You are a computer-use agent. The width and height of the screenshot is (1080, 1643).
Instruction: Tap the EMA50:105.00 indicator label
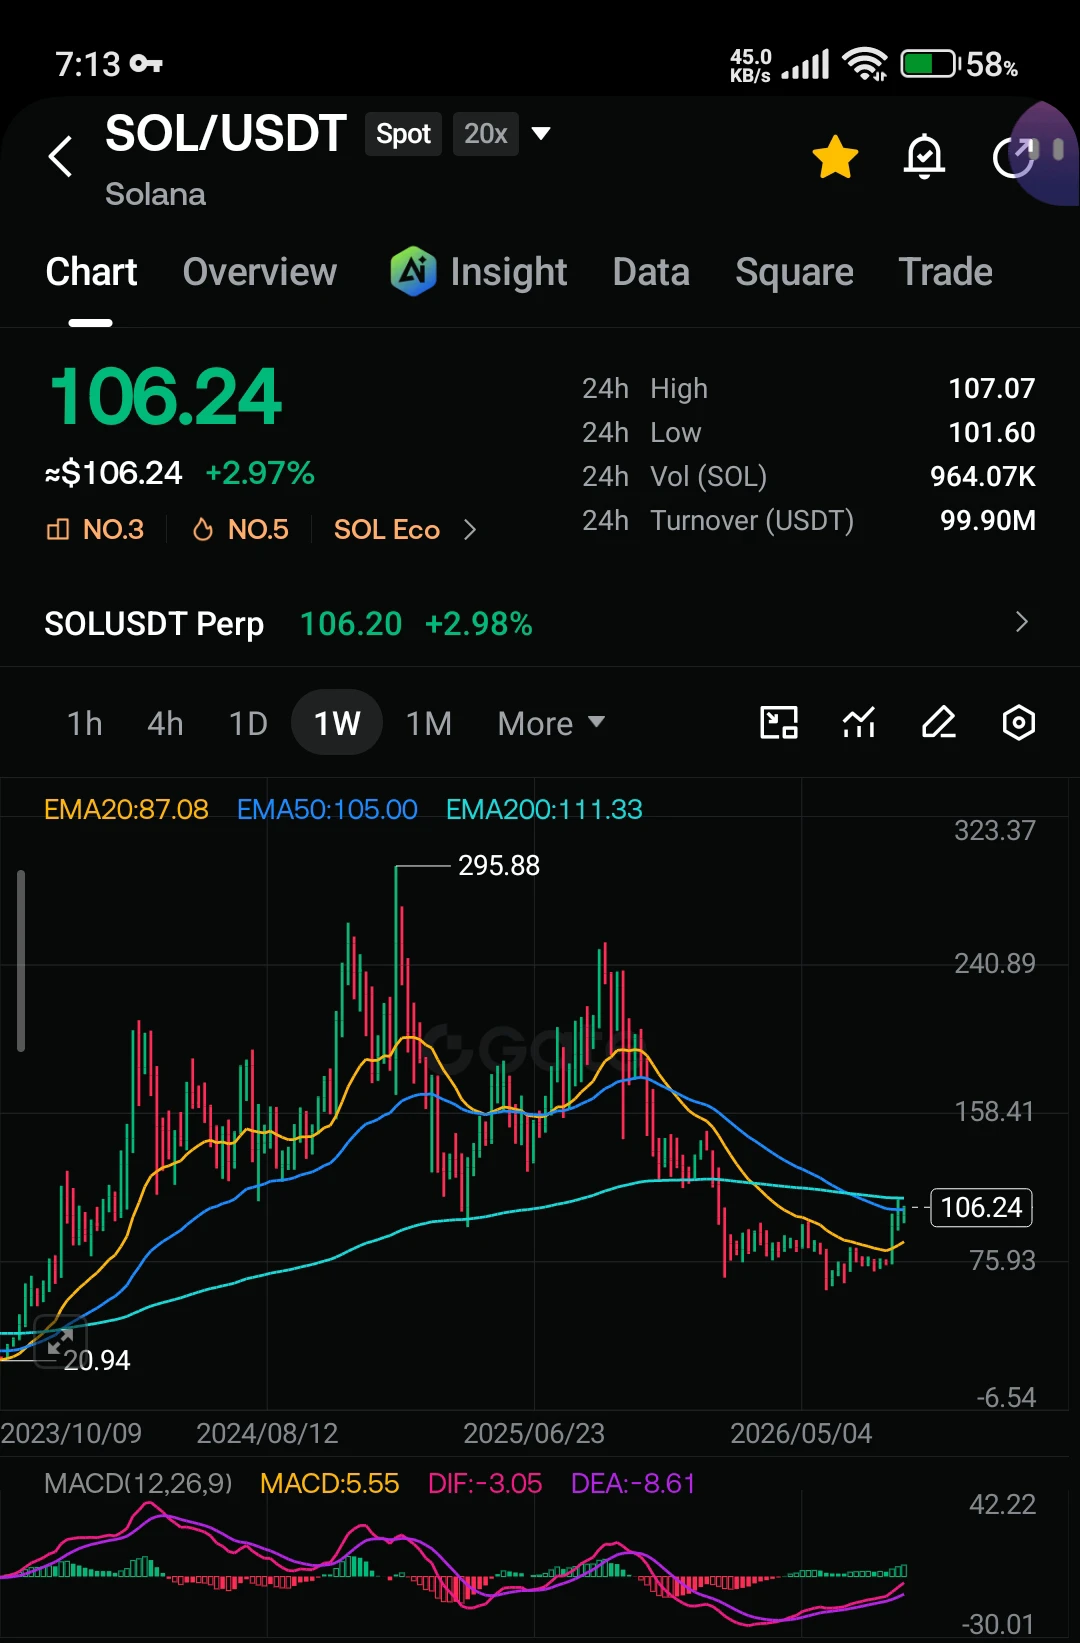[327, 809]
